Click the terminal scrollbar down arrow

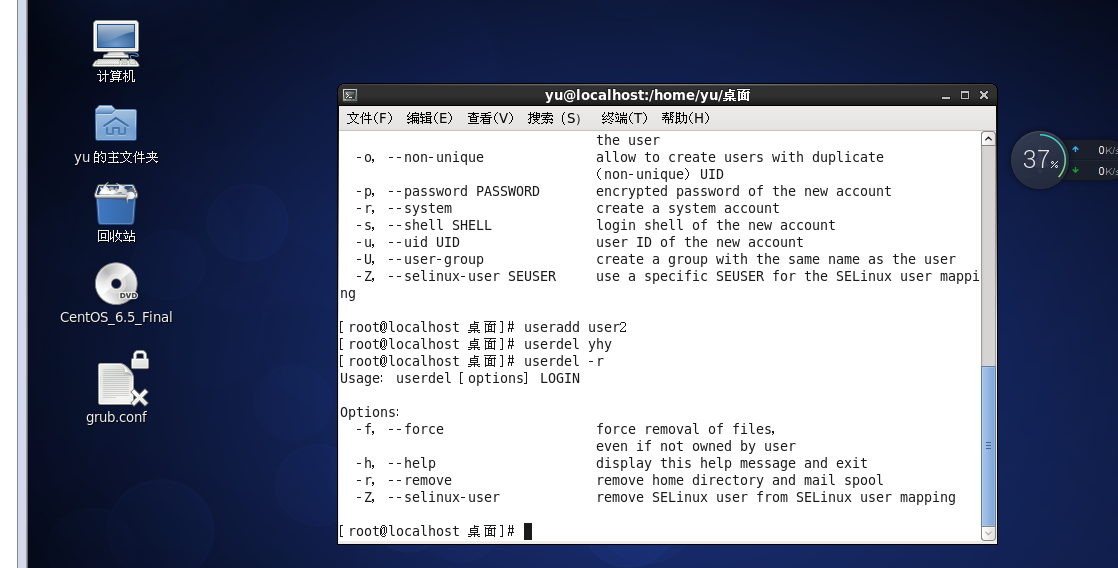click(x=988, y=533)
